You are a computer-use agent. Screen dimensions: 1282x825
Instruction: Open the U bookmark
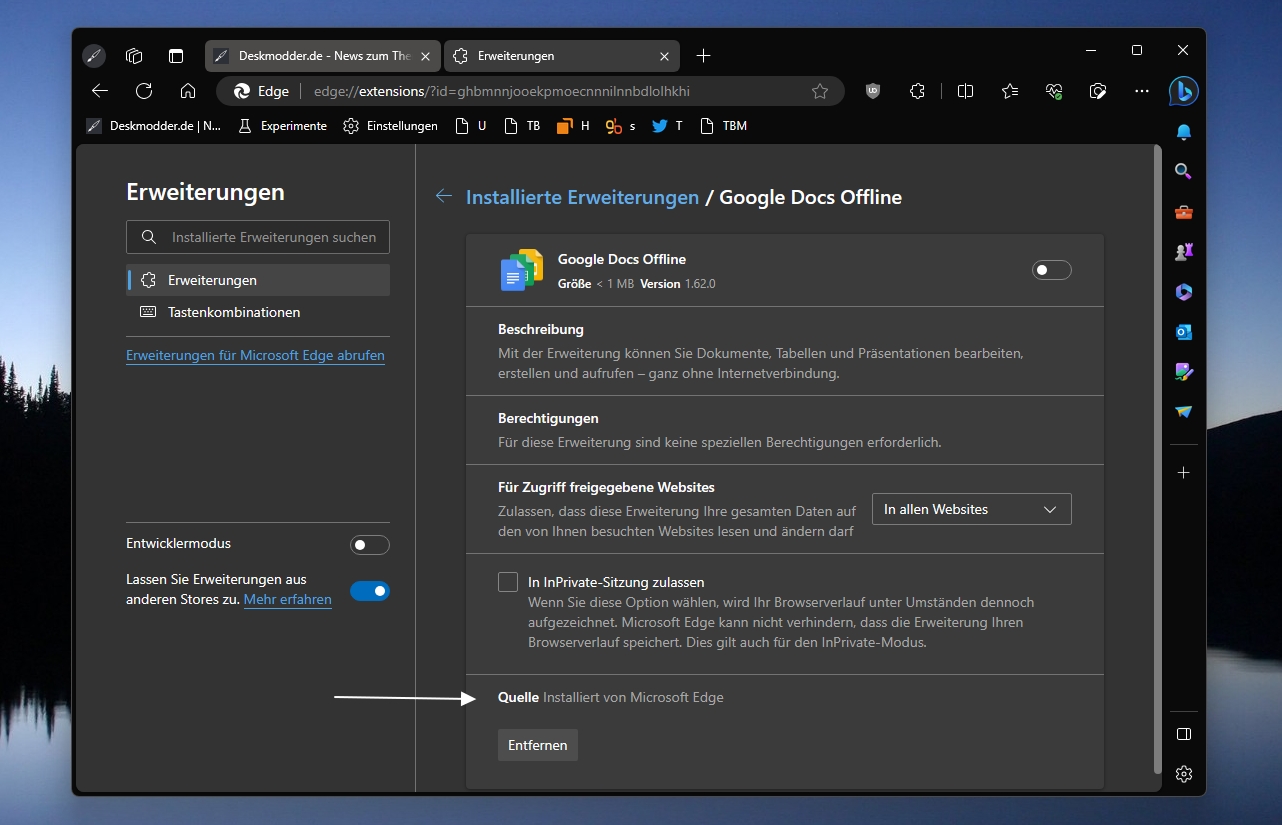coord(470,126)
